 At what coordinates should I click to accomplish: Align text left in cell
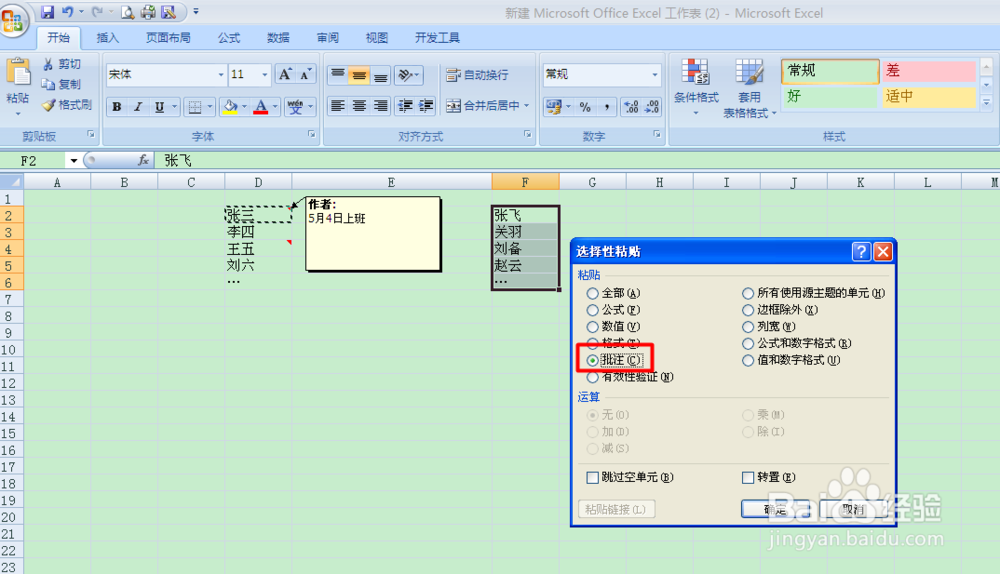tap(338, 105)
